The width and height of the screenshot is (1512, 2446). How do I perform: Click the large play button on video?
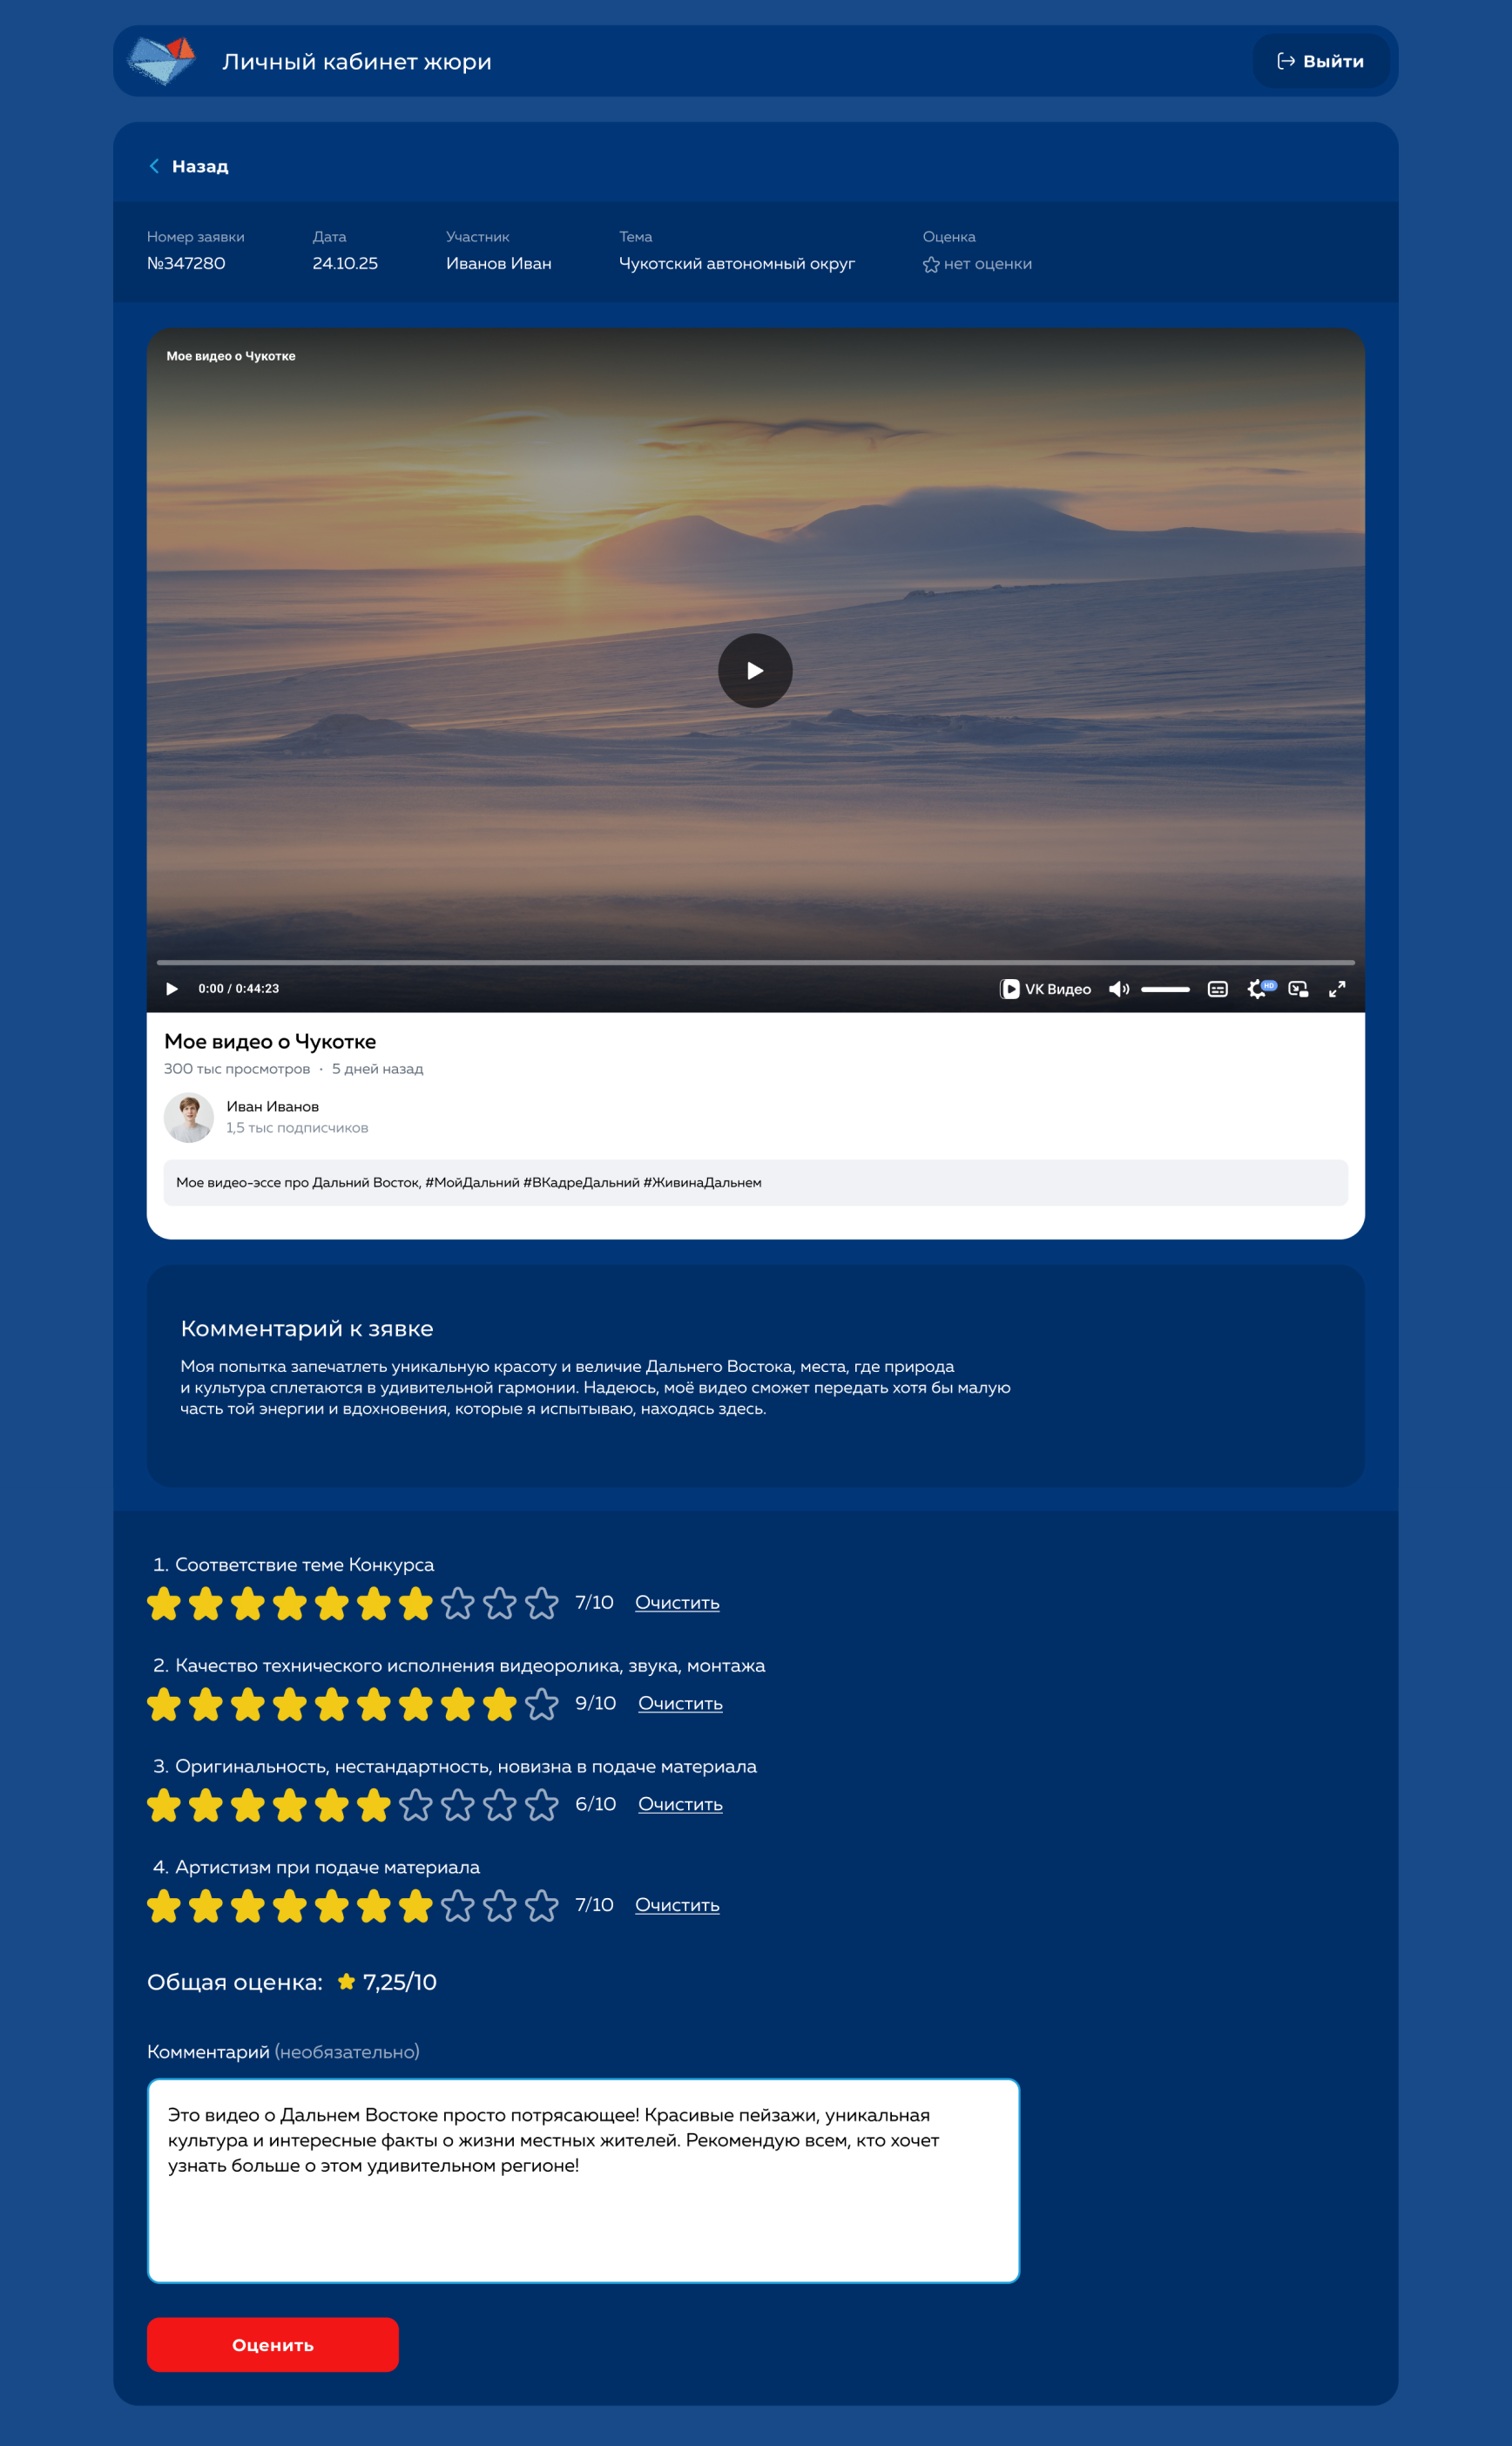(755, 670)
